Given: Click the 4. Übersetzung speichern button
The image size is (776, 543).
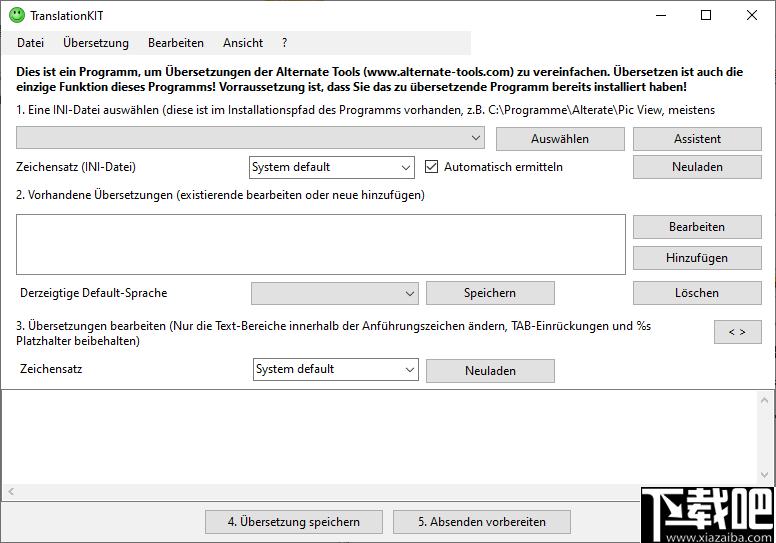Looking at the screenshot, I should coord(294,522).
